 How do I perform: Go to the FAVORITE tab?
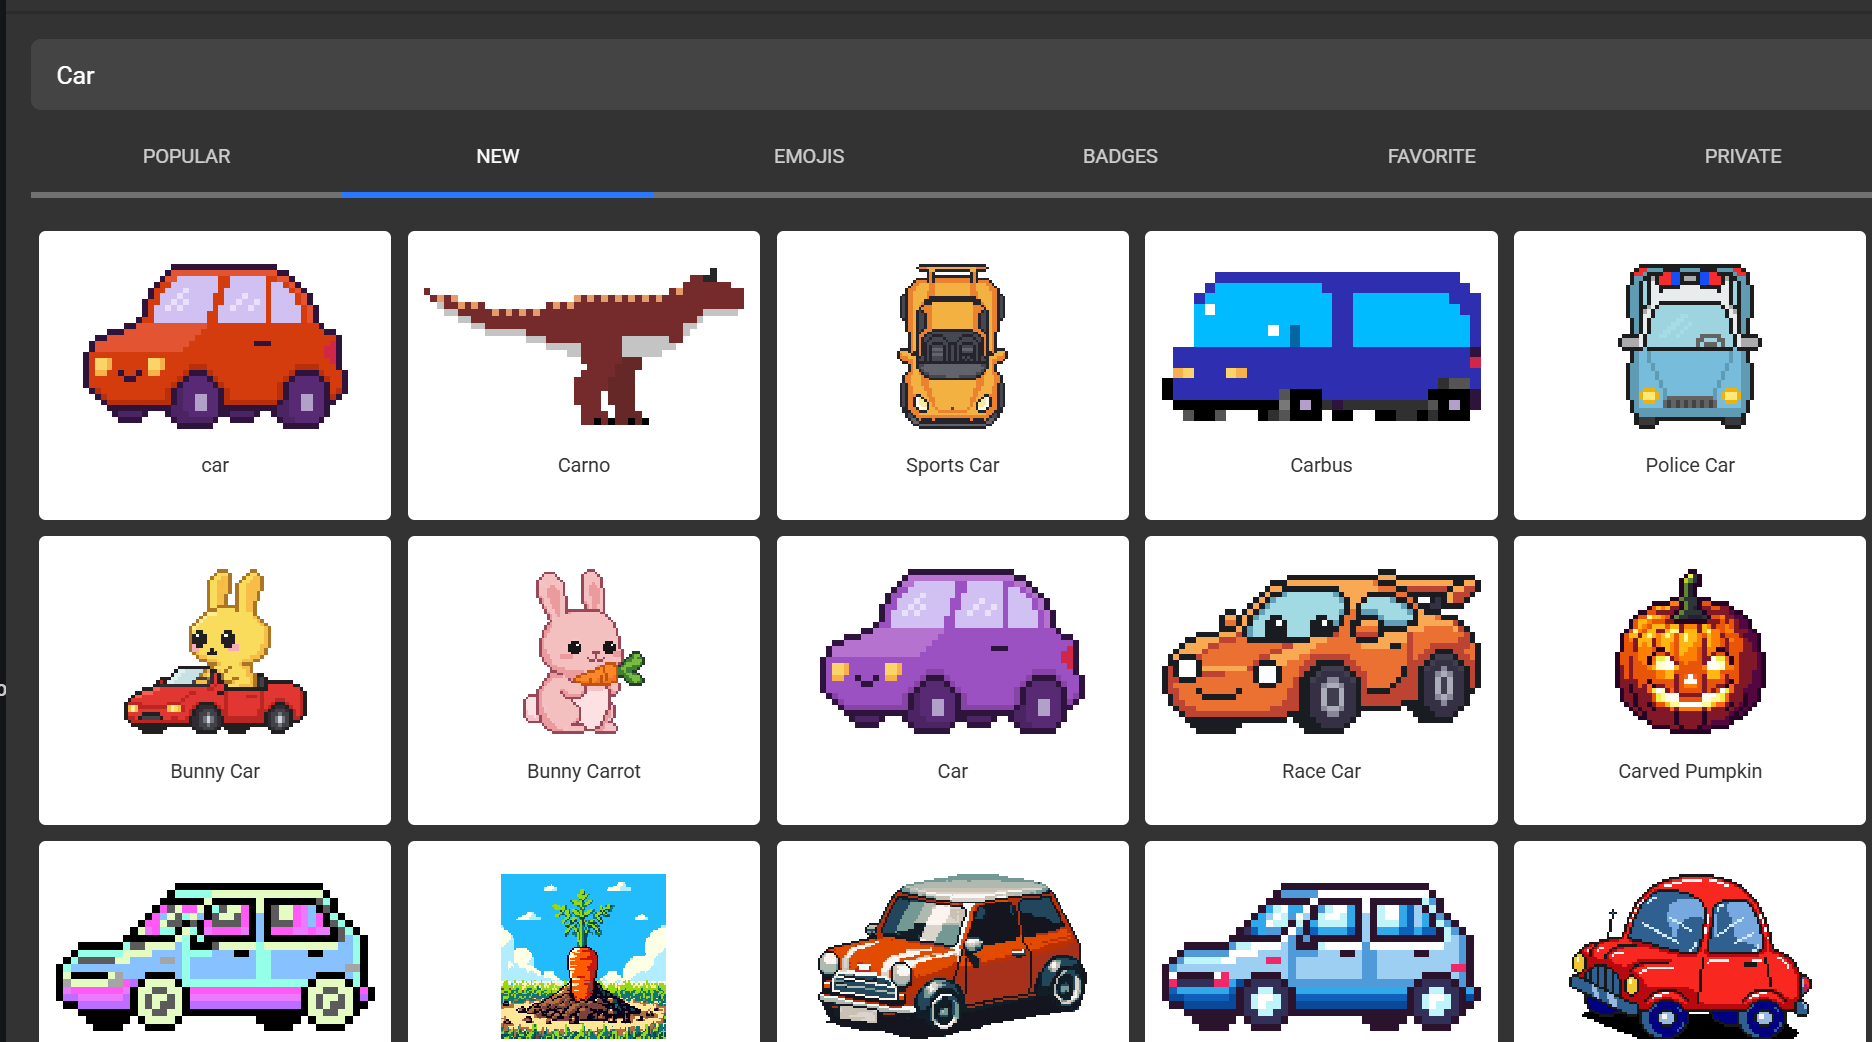(x=1431, y=156)
